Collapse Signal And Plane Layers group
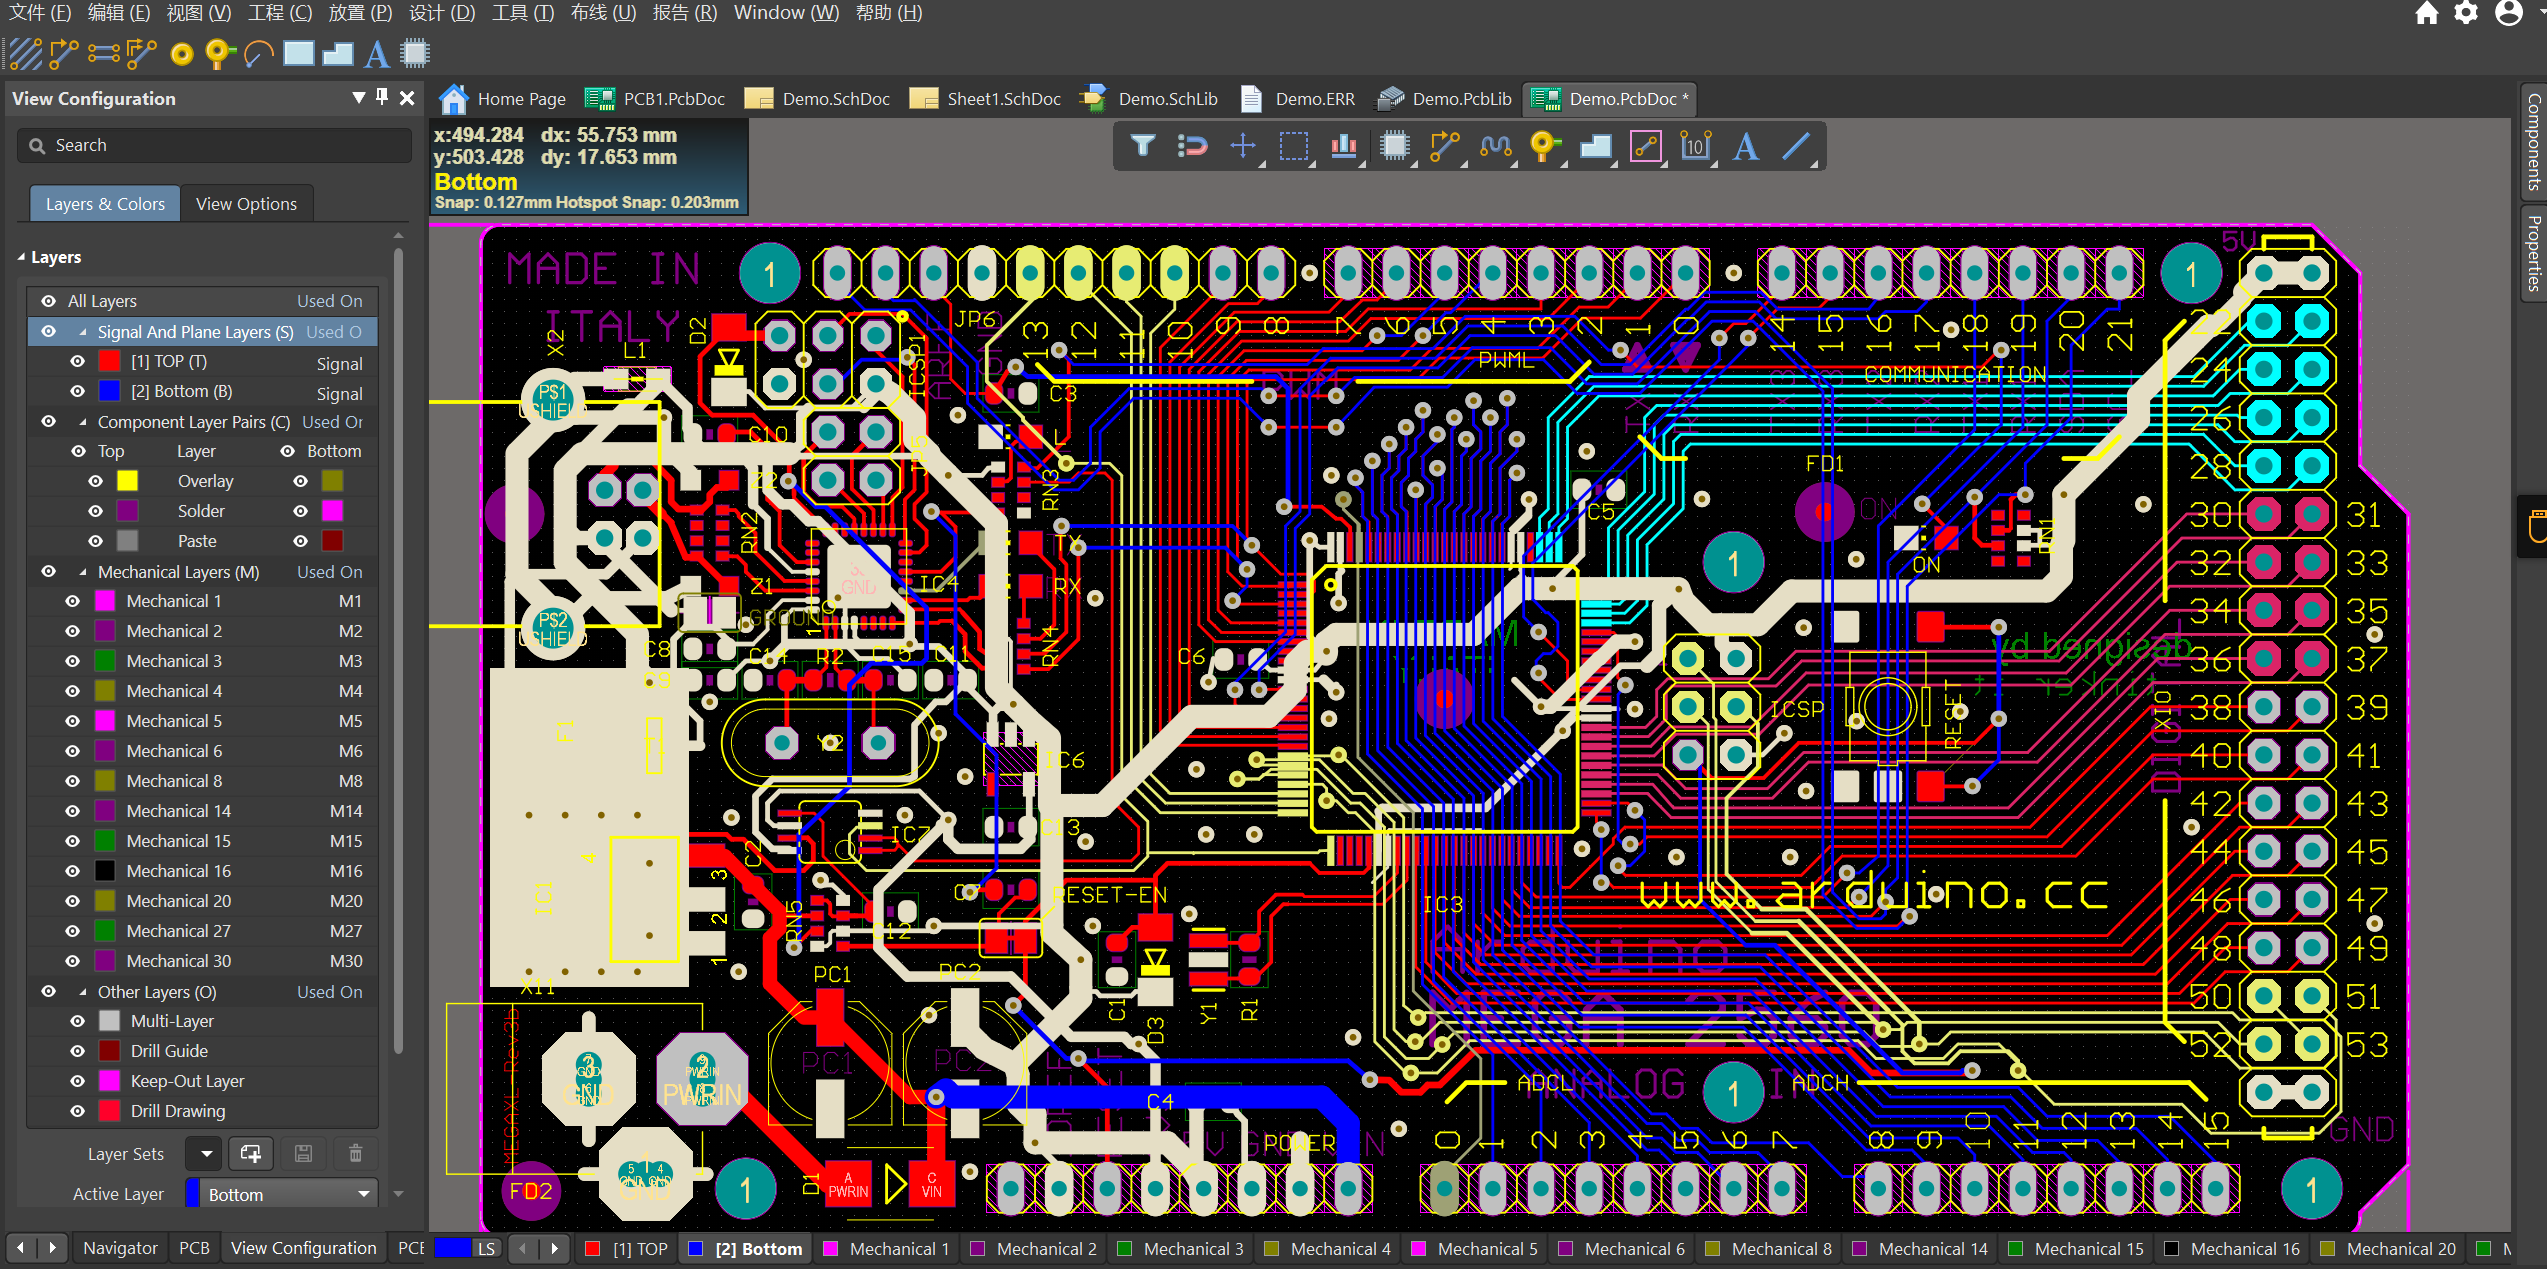 83,332
